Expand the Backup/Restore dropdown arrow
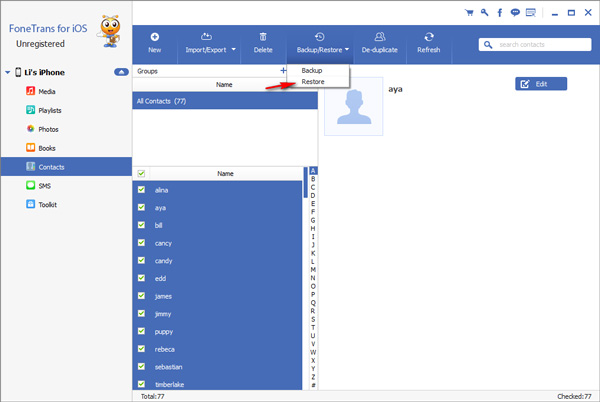Image resolution: width=600 pixels, height=402 pixels. 347,49
